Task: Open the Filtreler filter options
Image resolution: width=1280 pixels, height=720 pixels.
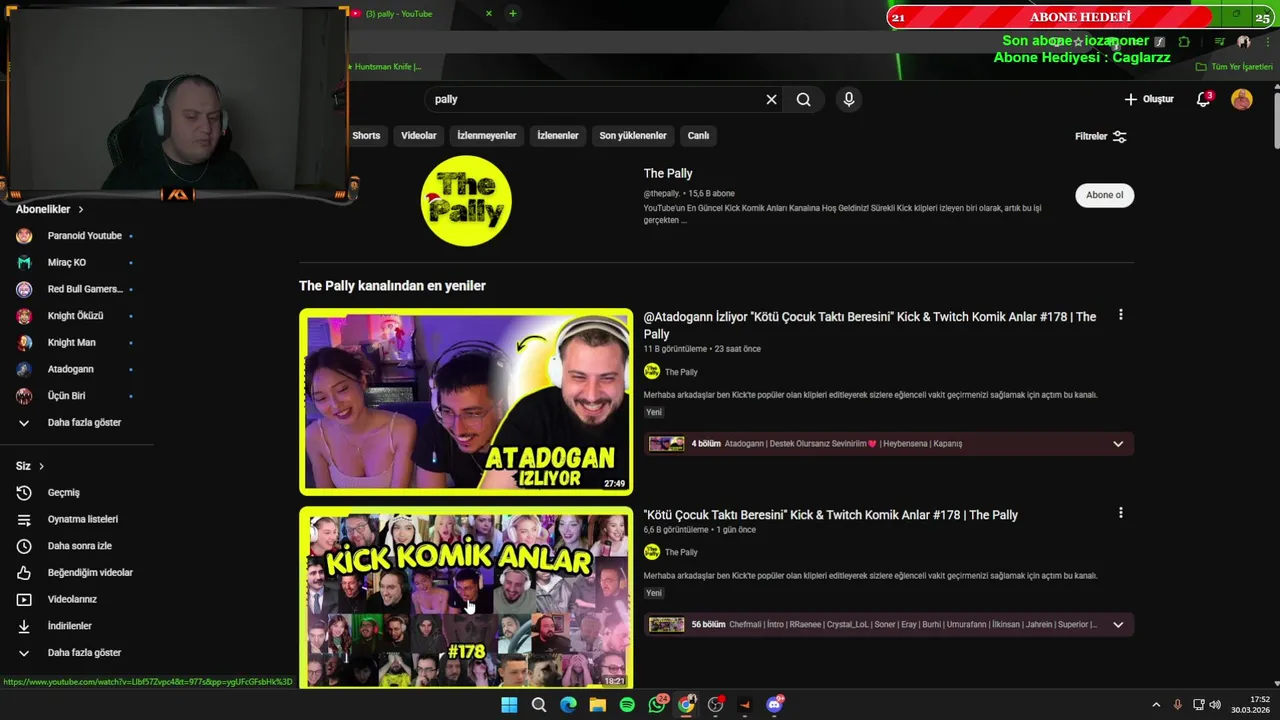Action: click(x=1101, y=136)
